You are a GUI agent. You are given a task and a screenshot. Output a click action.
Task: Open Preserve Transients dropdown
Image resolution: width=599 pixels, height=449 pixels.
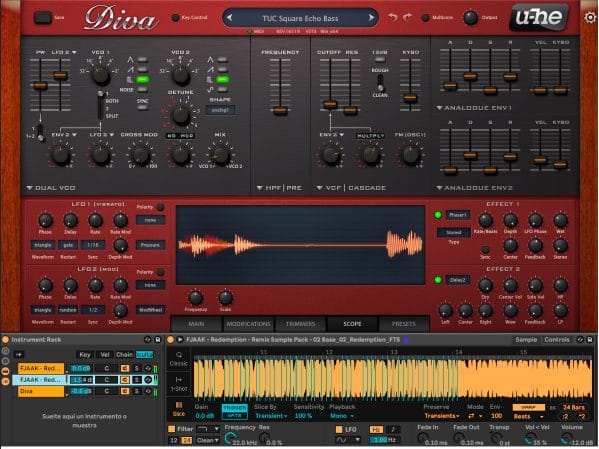click(x=442, y=416)
